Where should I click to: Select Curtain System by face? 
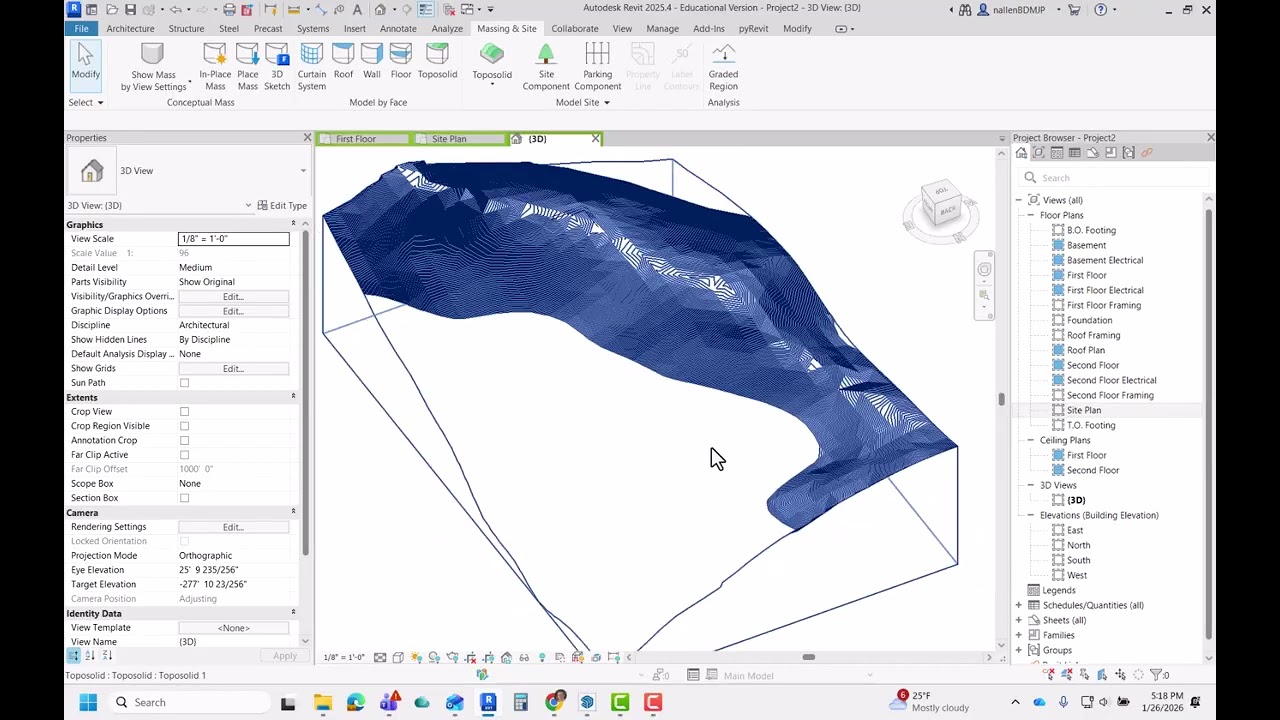tap(311, 67)
